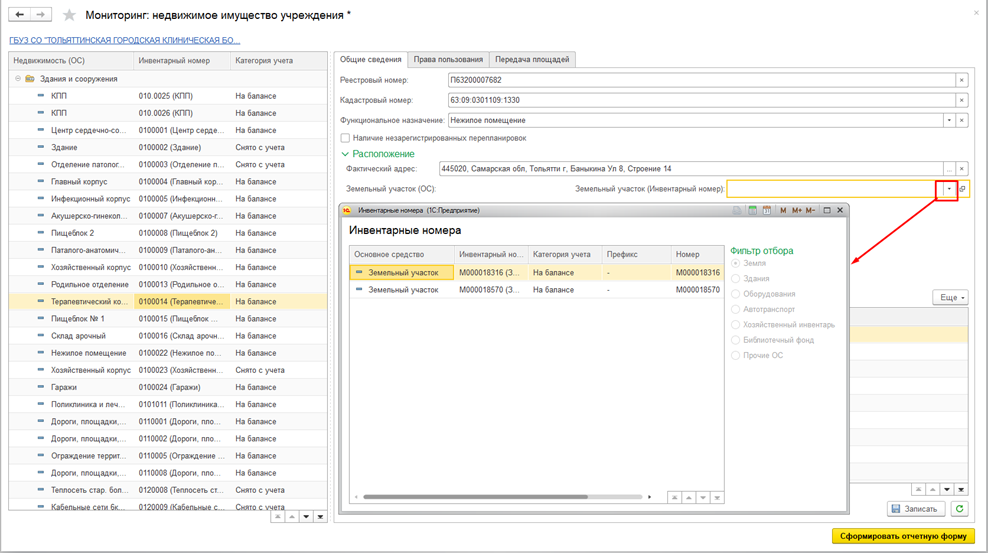Open address editor via the ellipsis button
Screen dimensions: 988x553
pyautogui.click(x=949, y=169)
